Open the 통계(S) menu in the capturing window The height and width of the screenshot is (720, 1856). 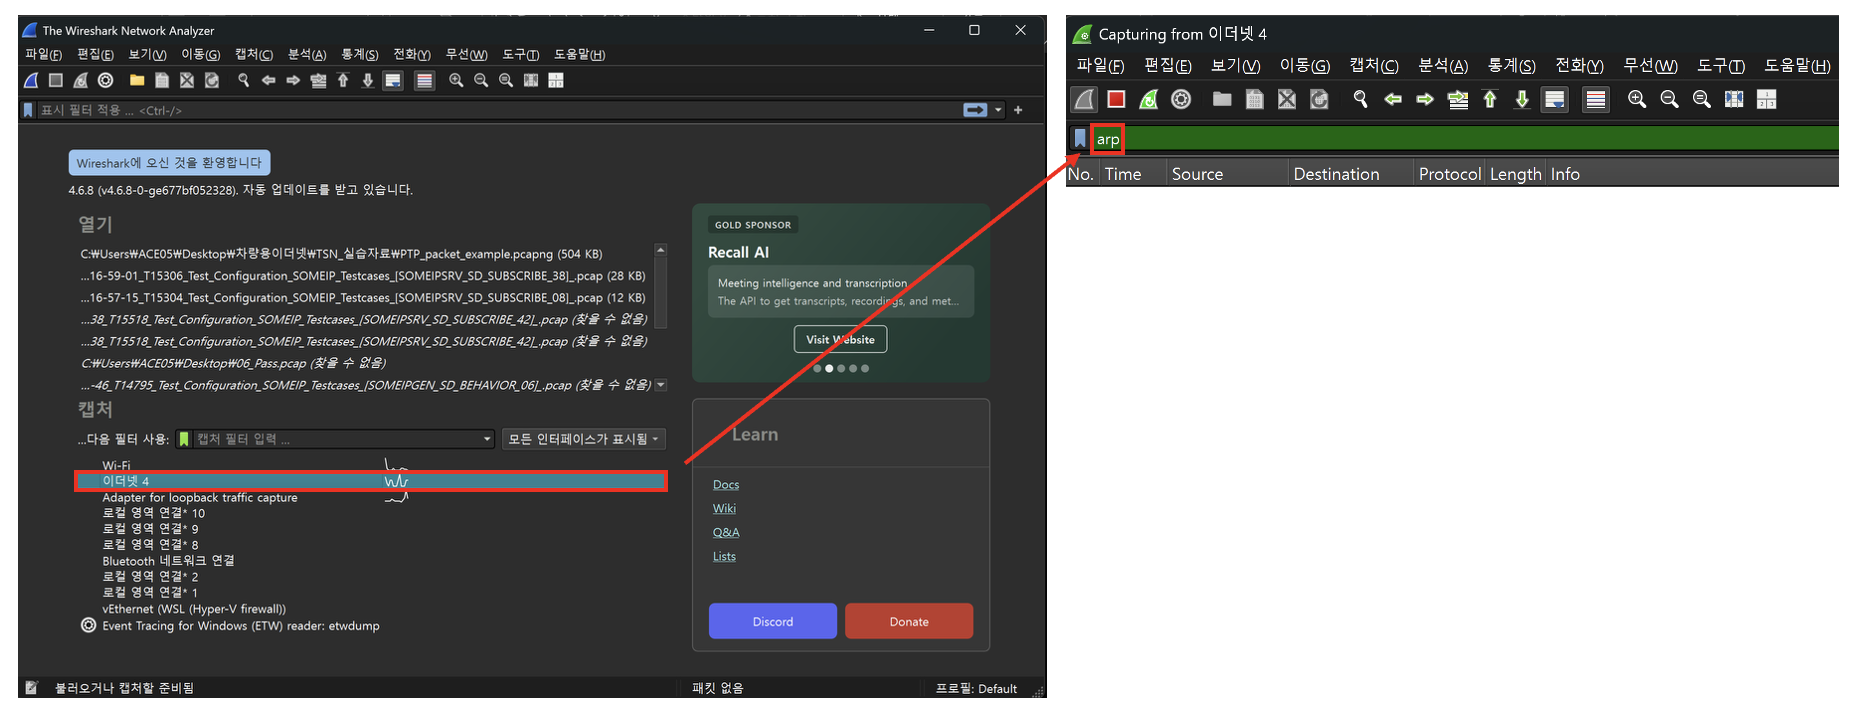pos(1512,66)
